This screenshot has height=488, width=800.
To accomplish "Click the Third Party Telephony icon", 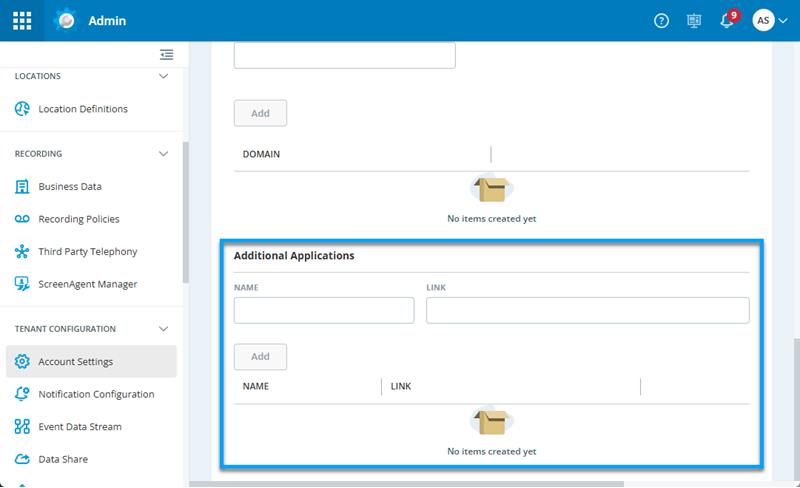I will pos(22,252).
